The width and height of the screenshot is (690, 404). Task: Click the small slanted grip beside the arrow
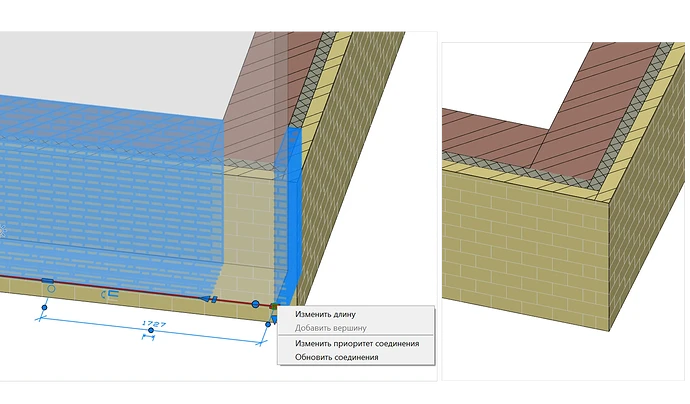tap(214, 300)
